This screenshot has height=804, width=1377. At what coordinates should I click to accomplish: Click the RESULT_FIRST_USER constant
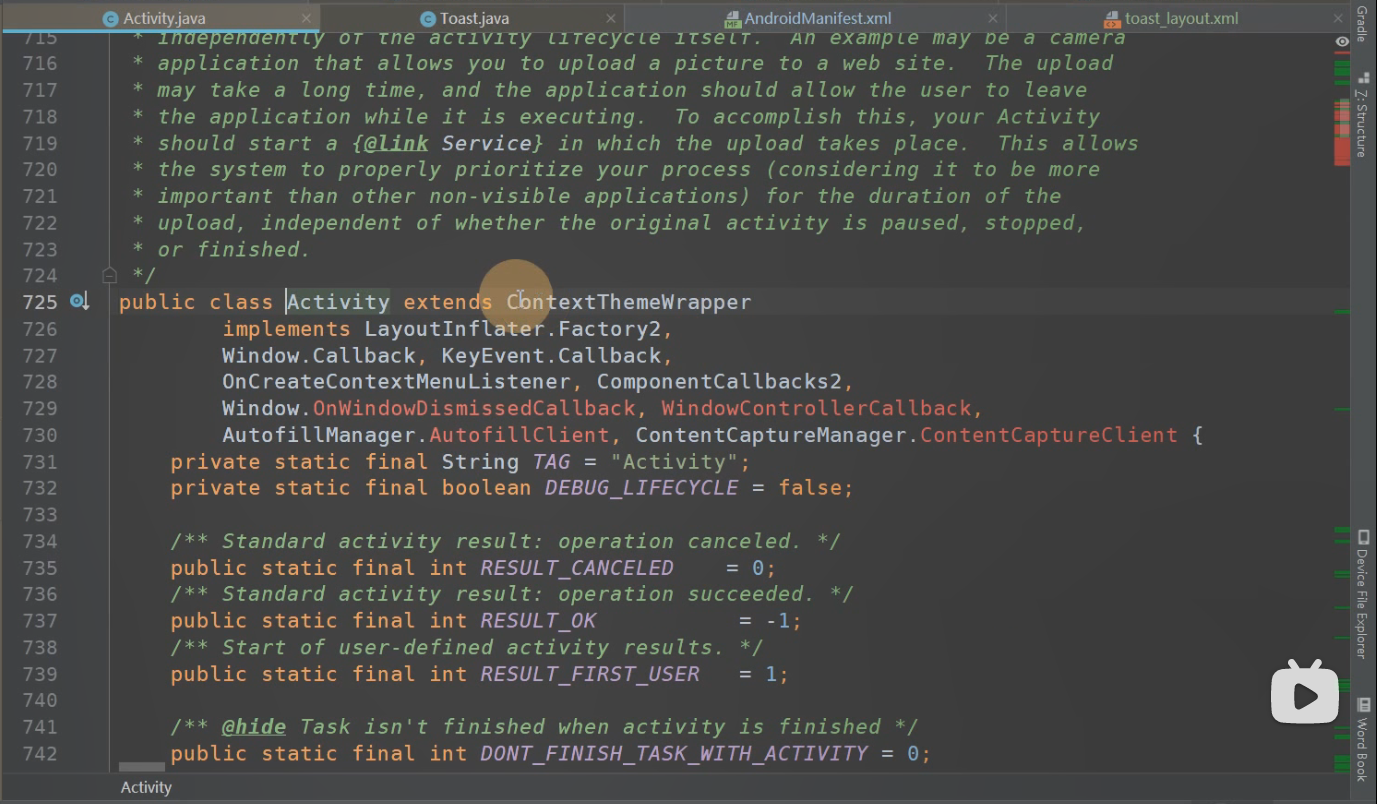[x=590, y=674]
